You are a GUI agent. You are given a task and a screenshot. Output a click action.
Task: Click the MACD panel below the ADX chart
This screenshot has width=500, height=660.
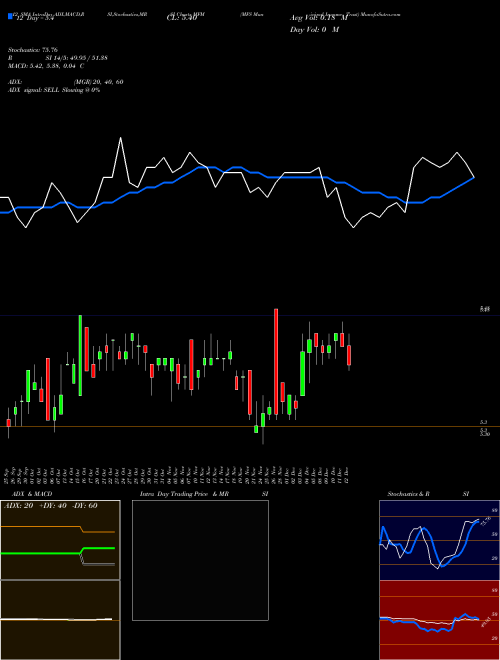pyautogui.click(x=60, y=620)
